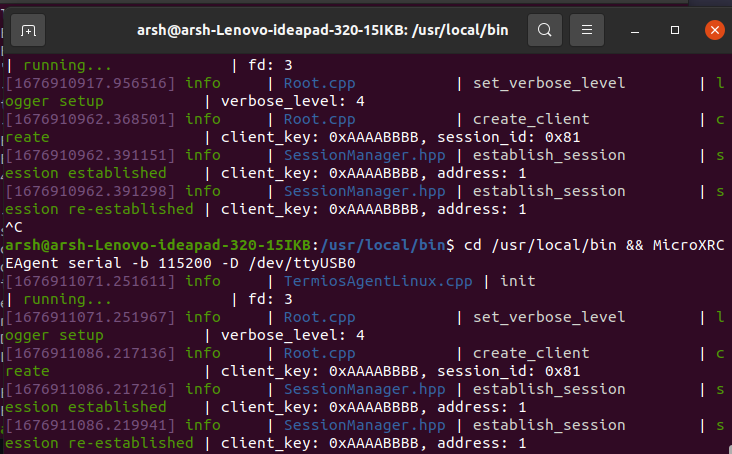
Task: Click 'establish_session' at timestamp 1676911086.219941
Action: point(549,425)
